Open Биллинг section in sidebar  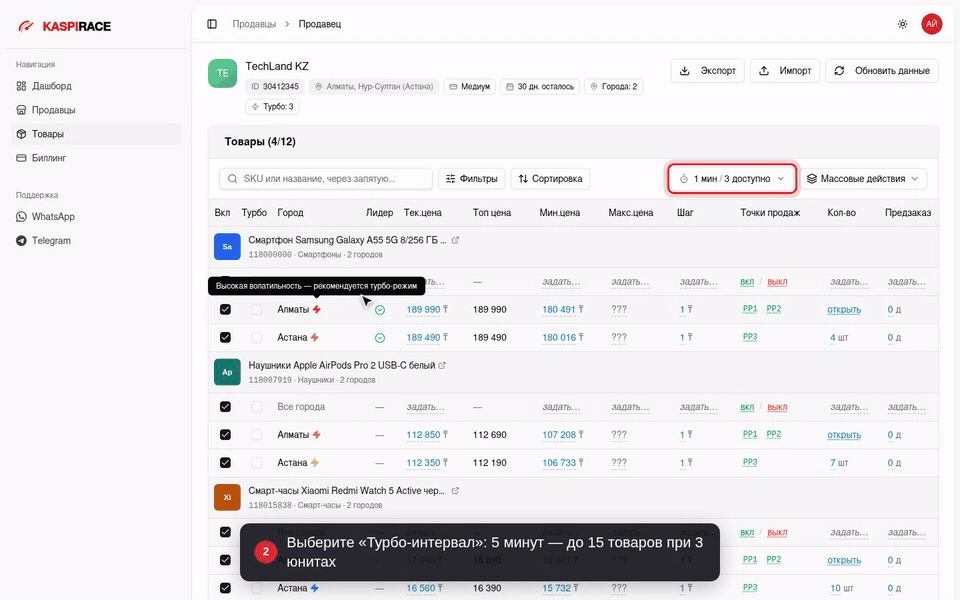pos(49,158)
